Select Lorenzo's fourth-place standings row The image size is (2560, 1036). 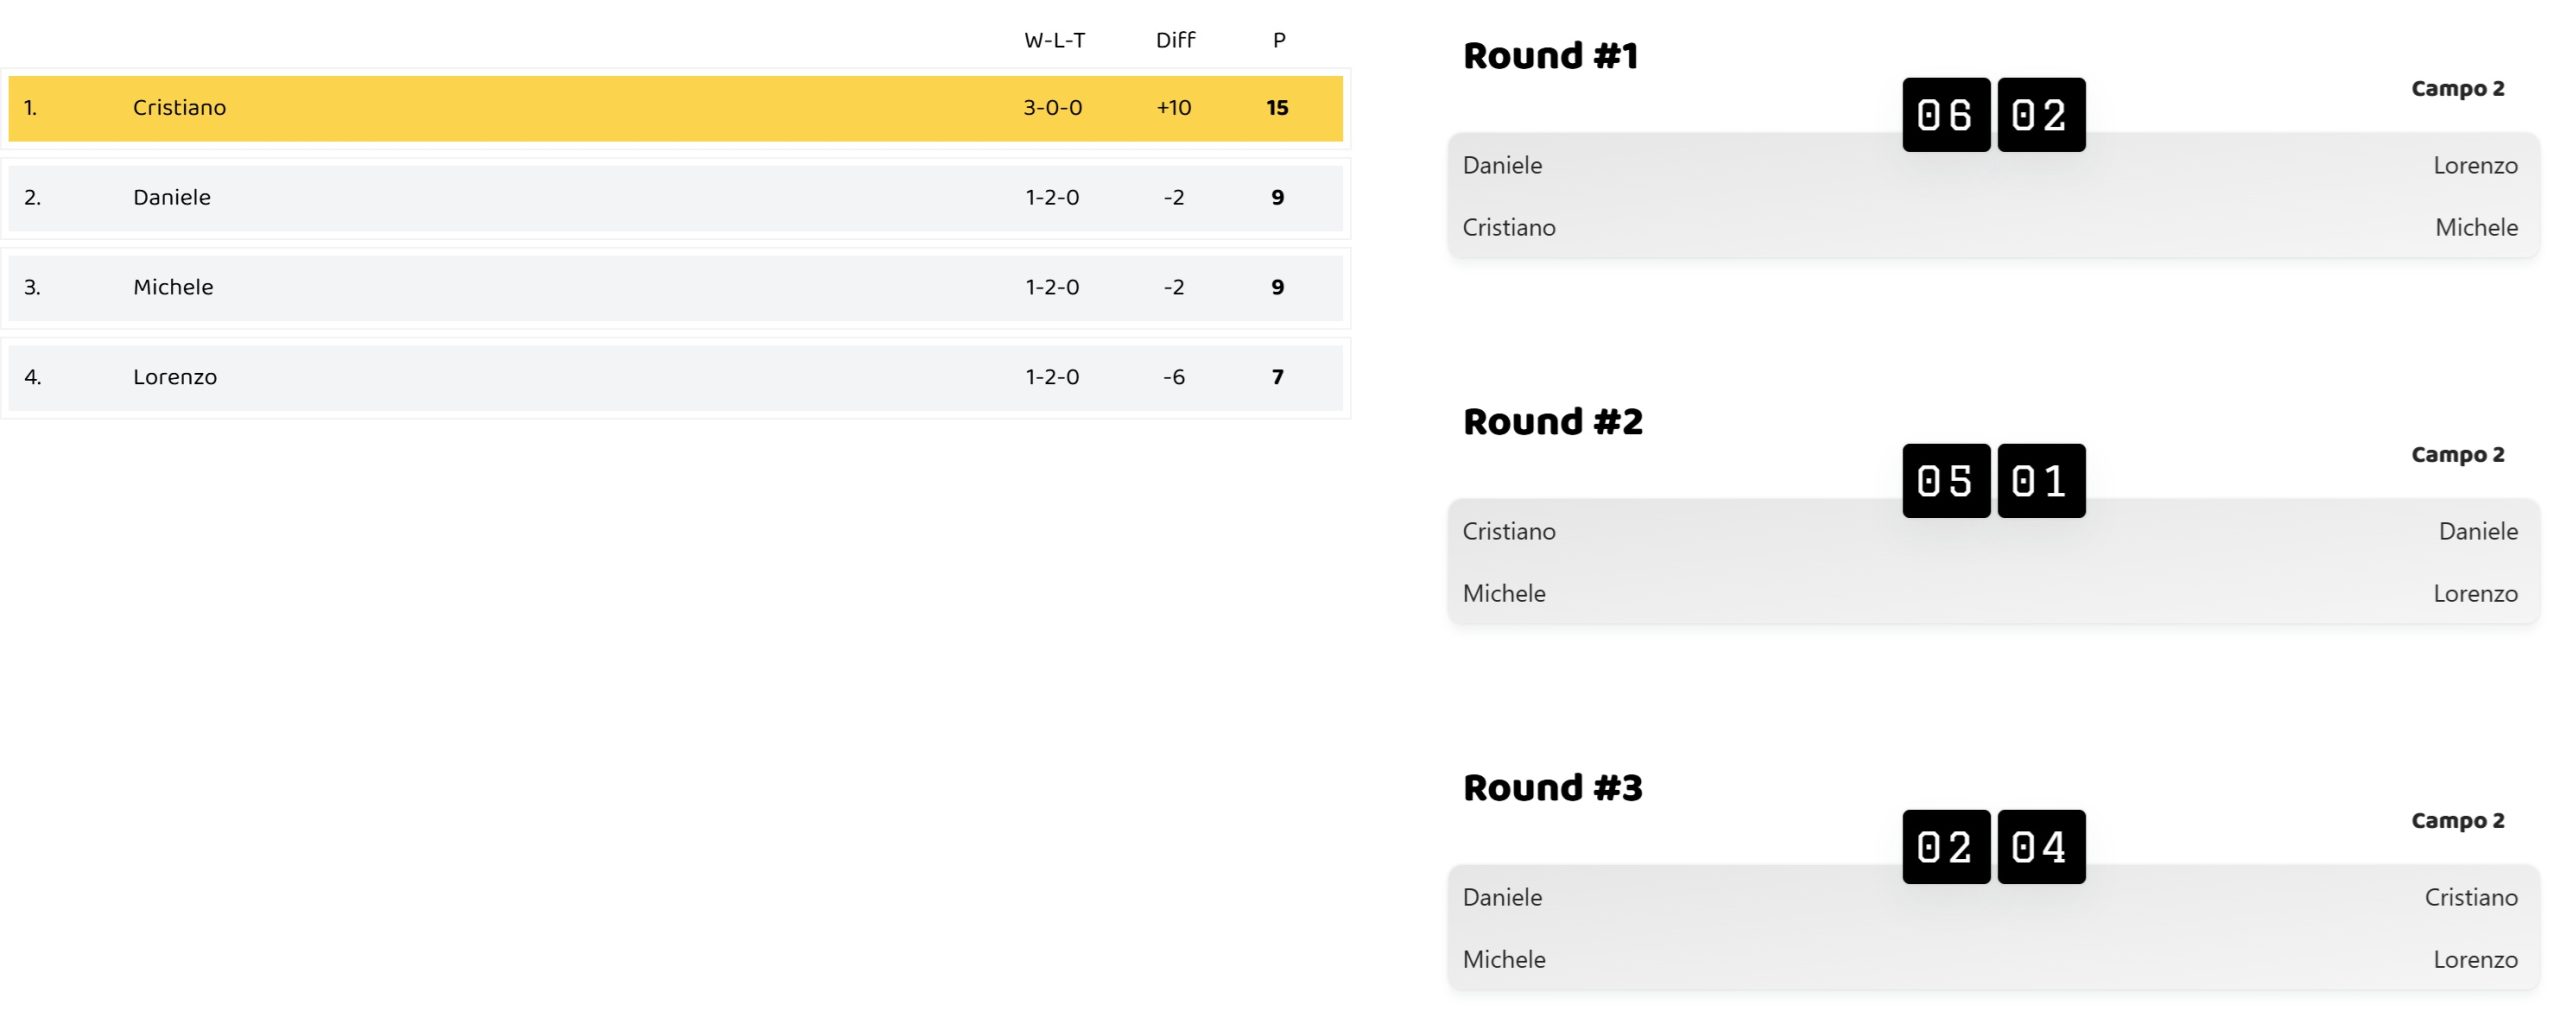[x=675, y=378]
